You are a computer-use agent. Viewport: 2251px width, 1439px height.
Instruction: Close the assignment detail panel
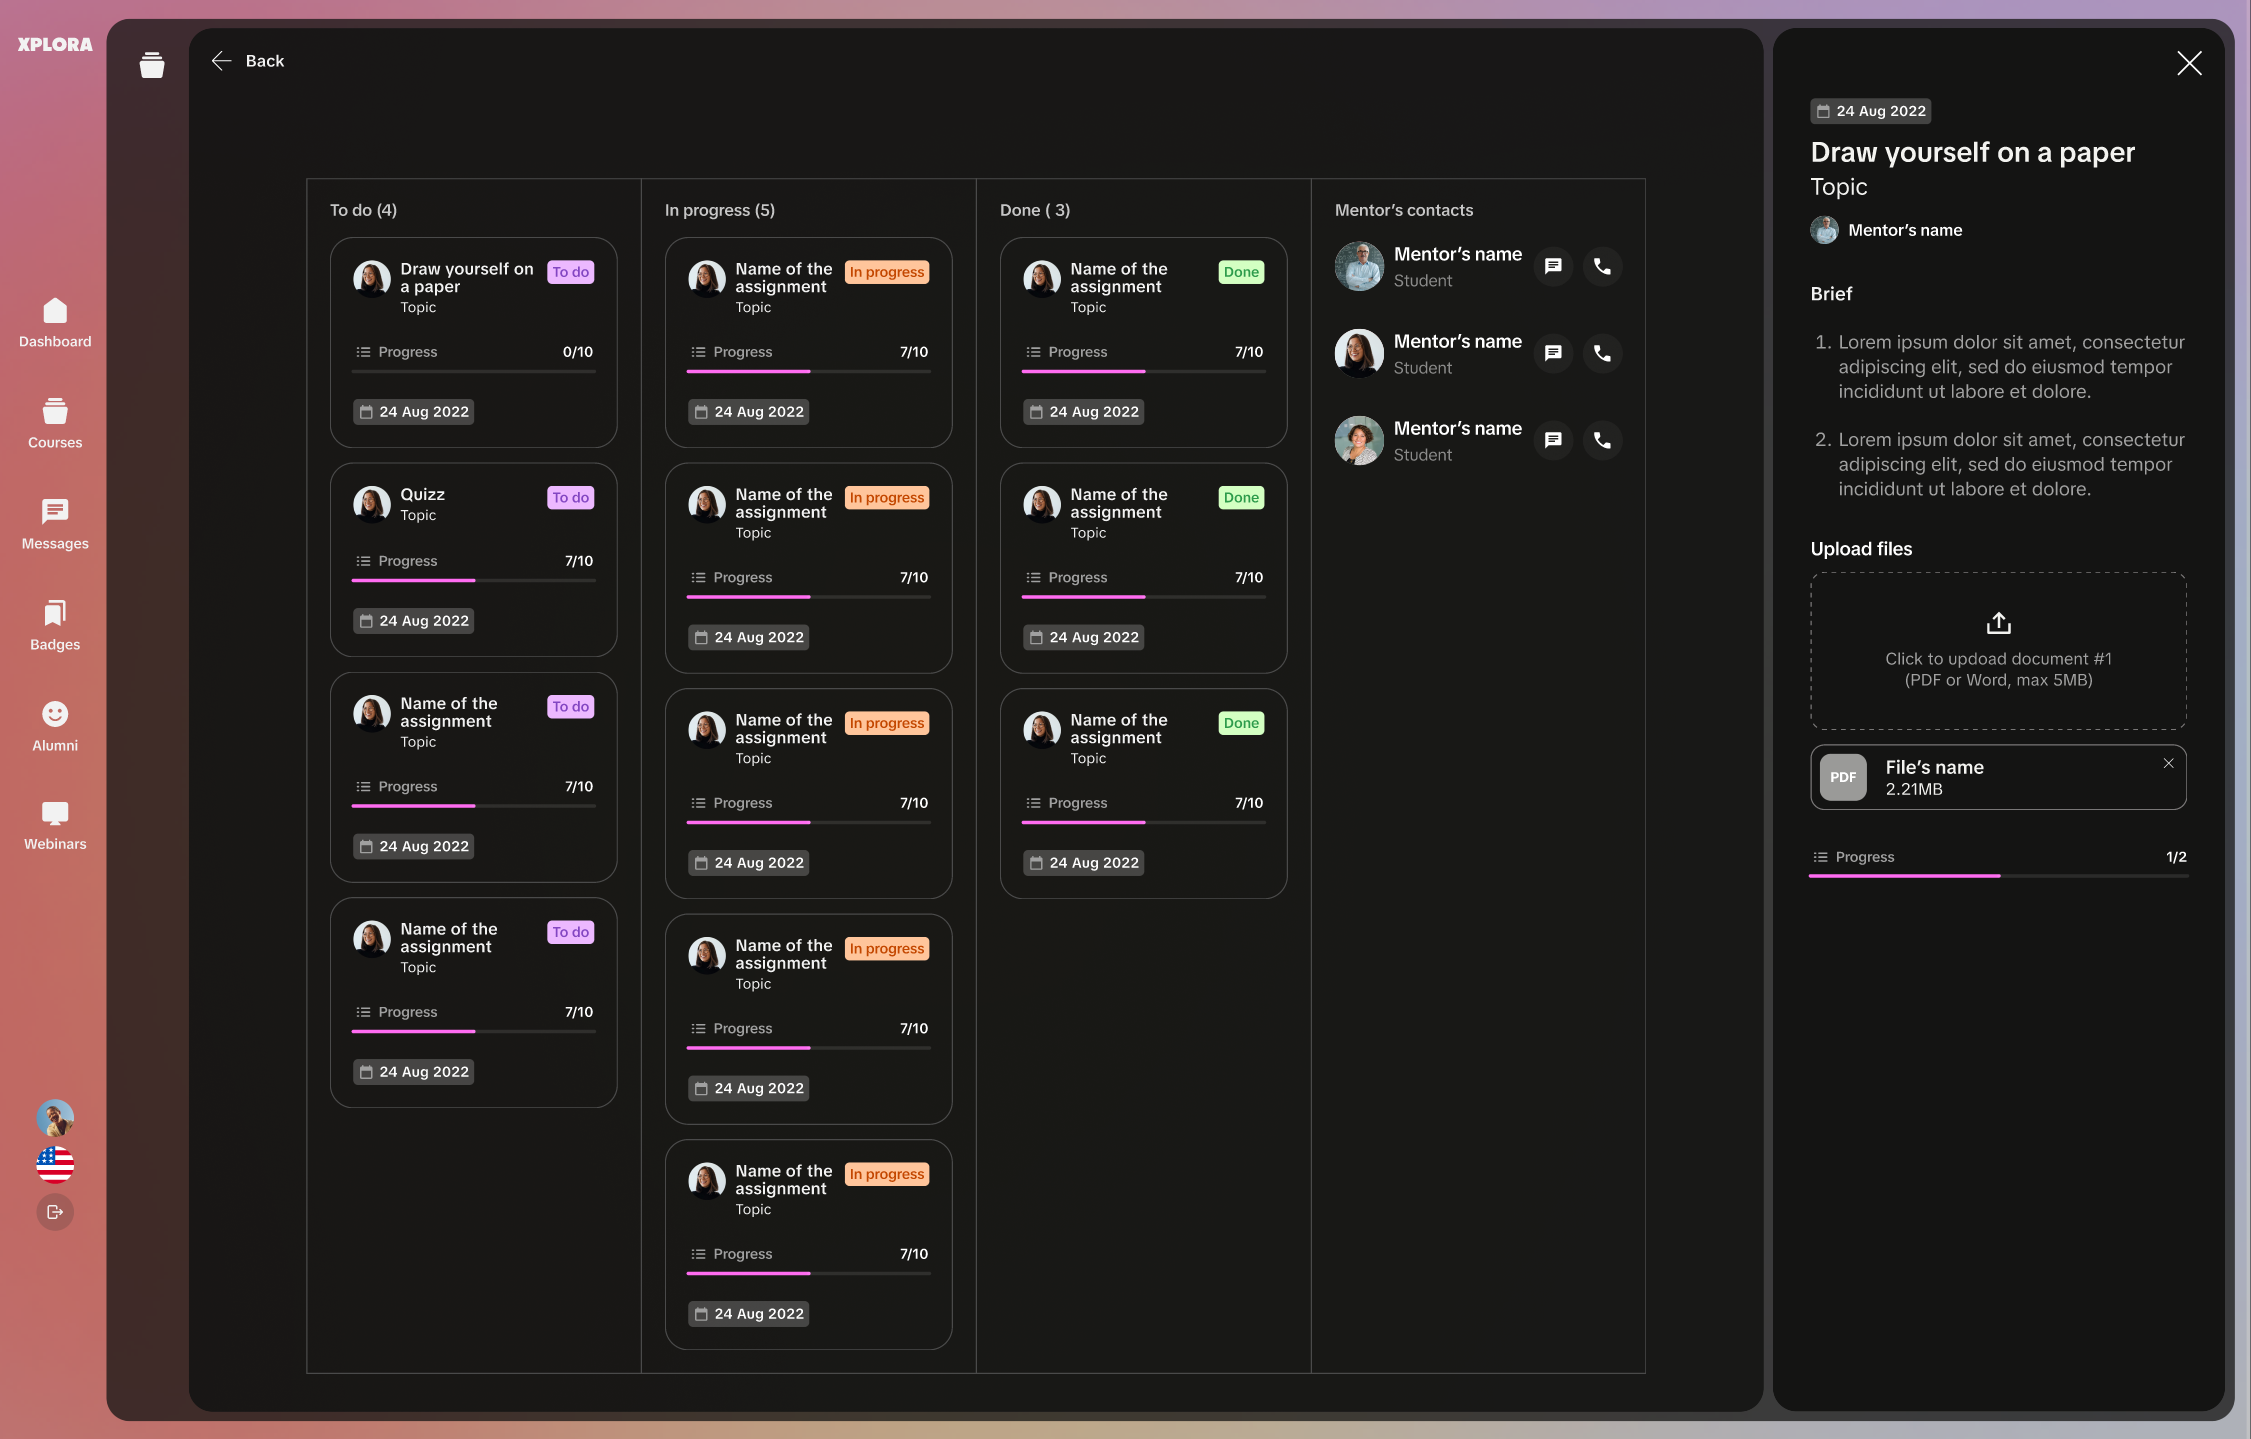[2189, 64]
